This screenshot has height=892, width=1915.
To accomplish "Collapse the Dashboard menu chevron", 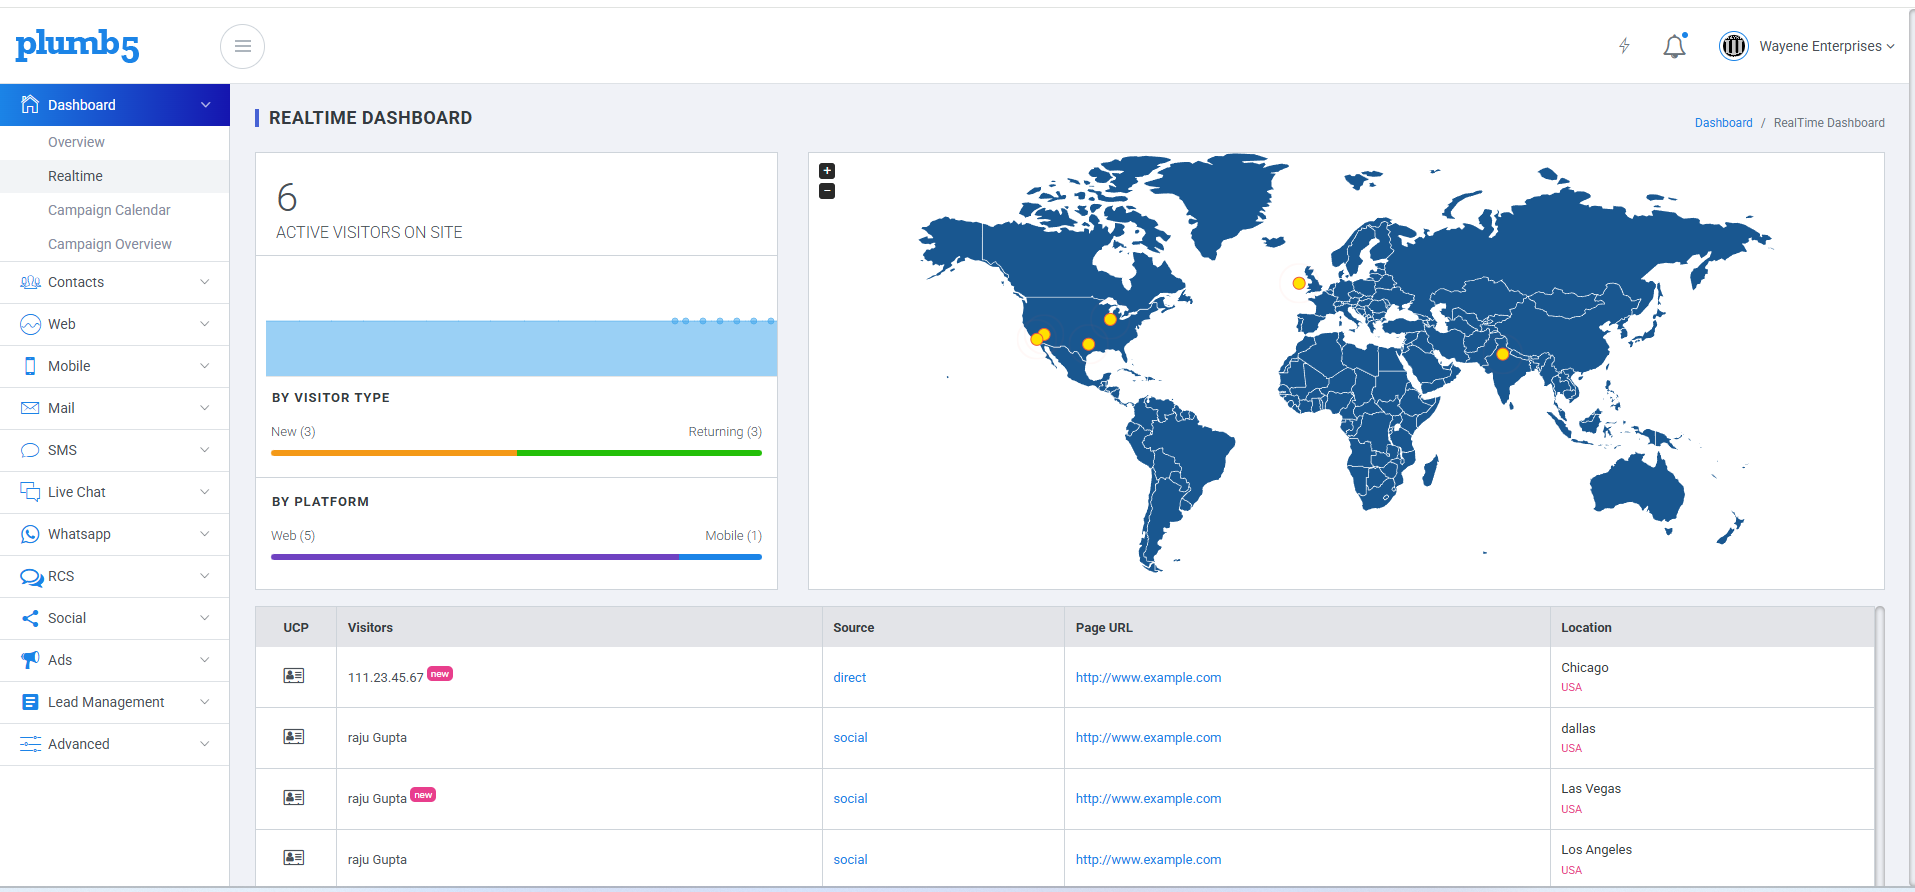I will [x=206, y=105].
